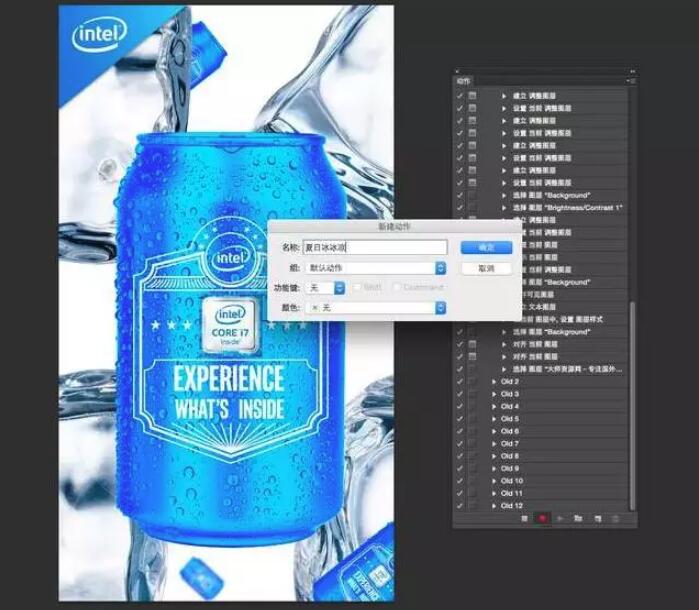The width and height of the screenshot is (699, 610).
Task: Click the new set folder icon
Action: (x=578, y=519)
